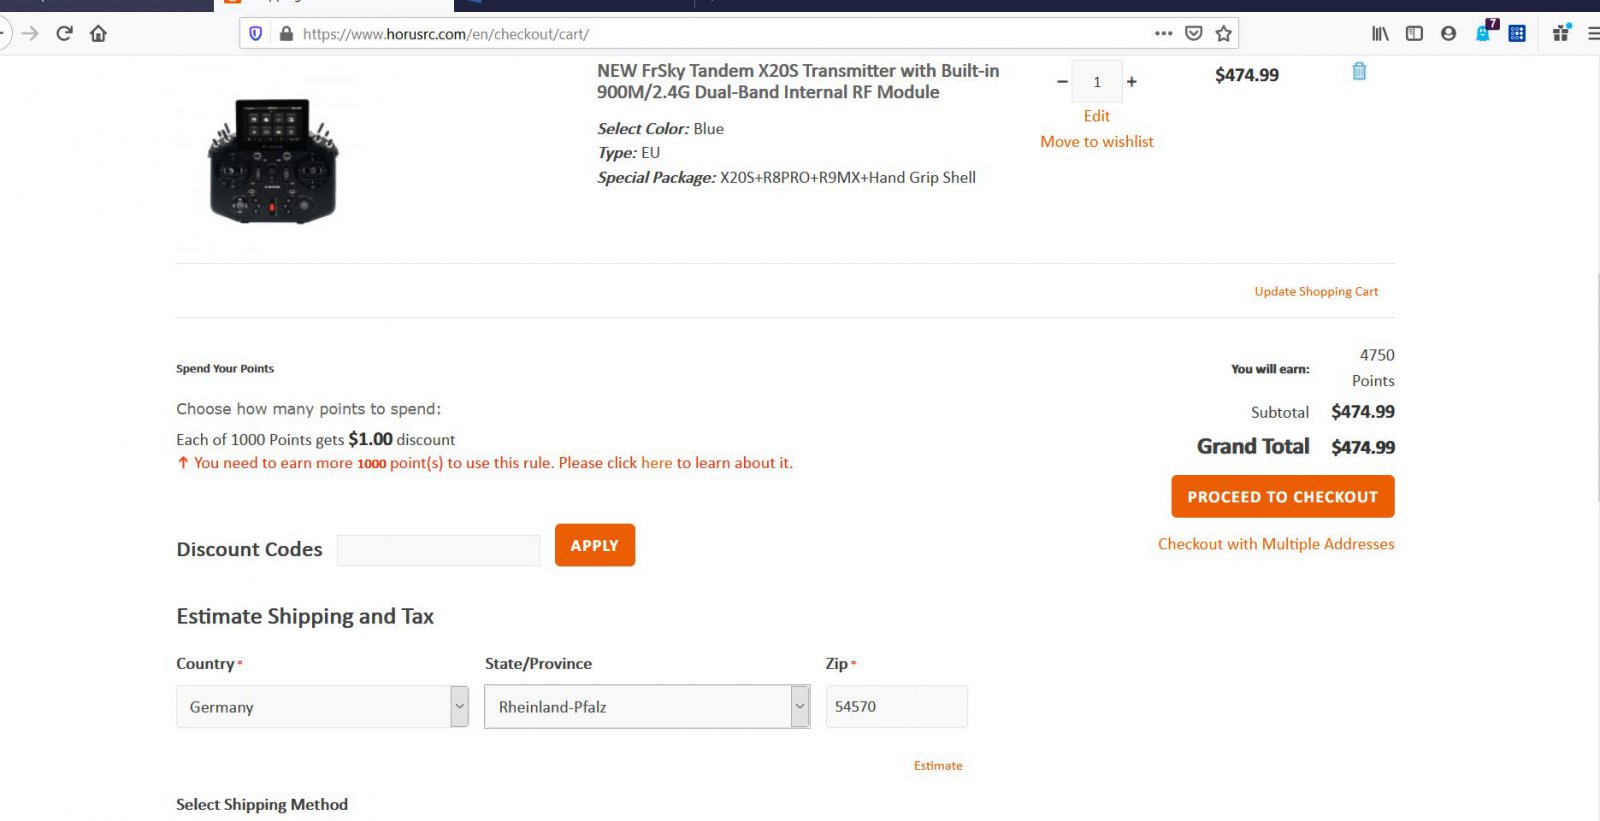Viewport: 1600px width, 821px height.
Task: Open the browser home page
Action: pos(98,33)
